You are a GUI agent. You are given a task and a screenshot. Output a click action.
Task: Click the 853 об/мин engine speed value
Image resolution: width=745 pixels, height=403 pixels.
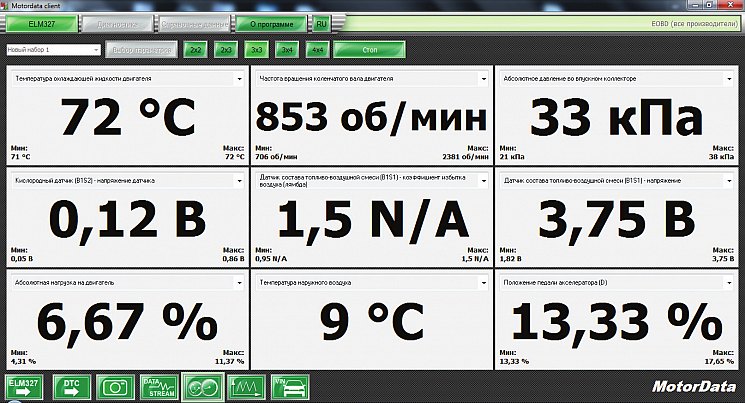click(x=372, y=117)
